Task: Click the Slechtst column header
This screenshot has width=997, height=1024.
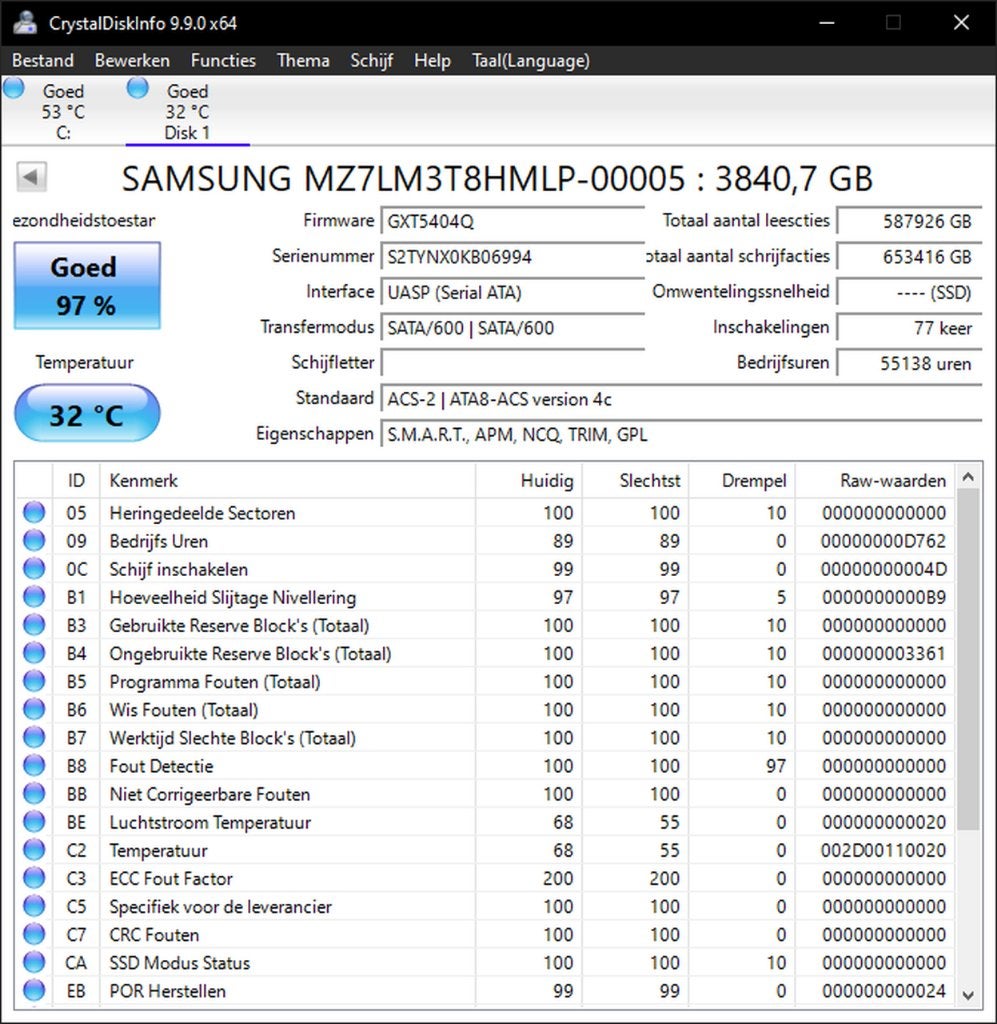Action: coord(635,481)
